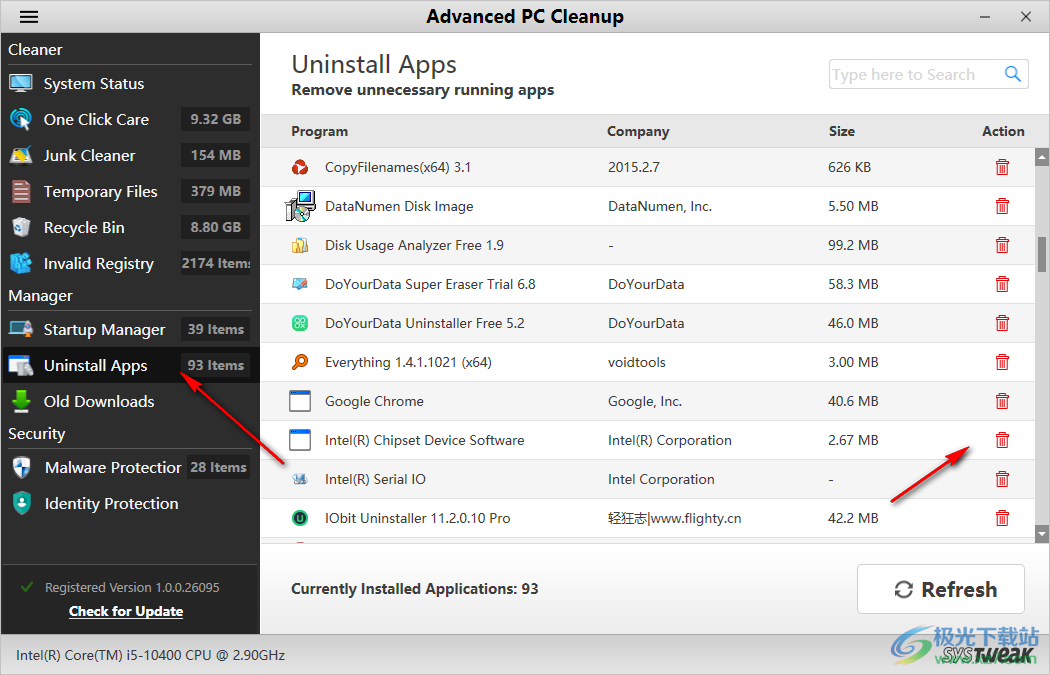Click the One Click Care icon
This screenshot has width=1050, height=675.
click(x=21, y=119)
